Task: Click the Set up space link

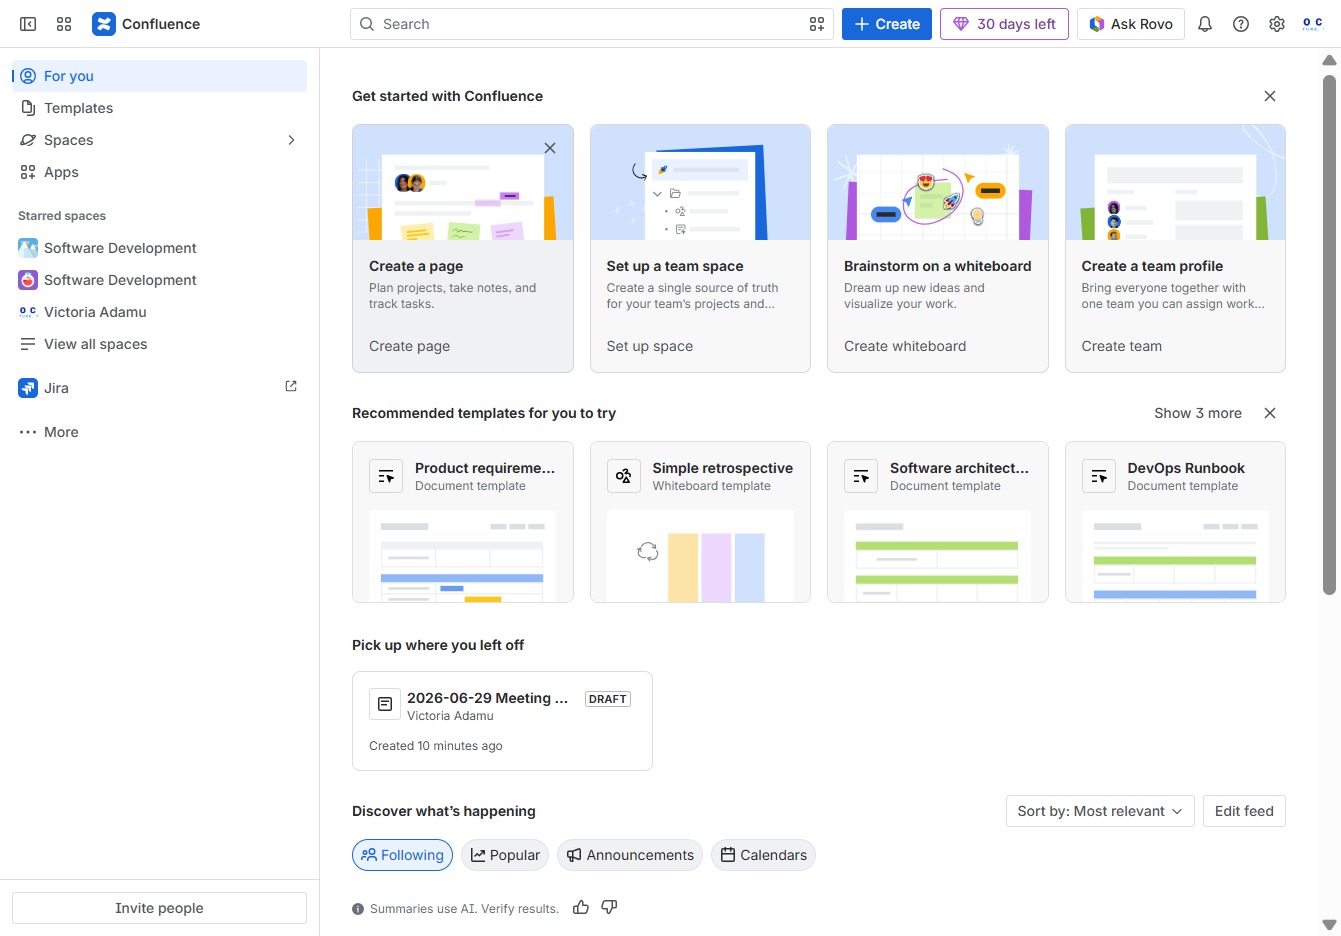Action: [x=650, y=346]
